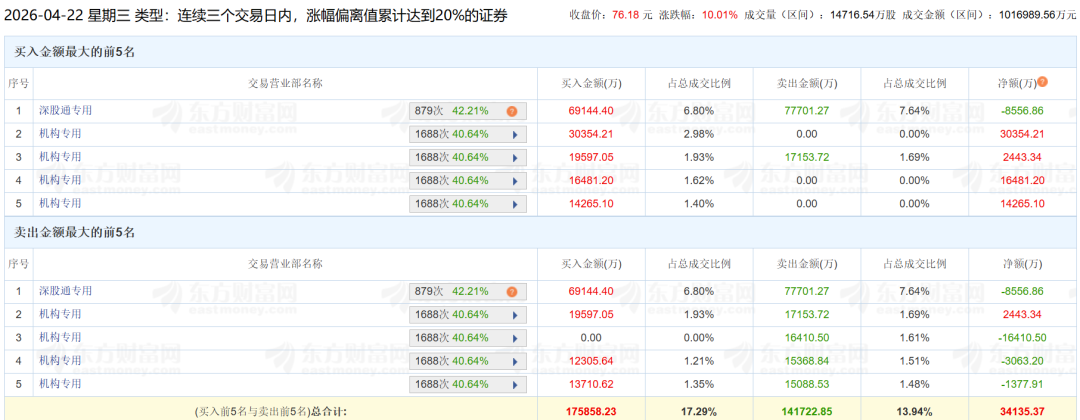The height and width of the screenshot is (420, 1080).
Task: Open 深股通专用 link in sell top 5
Action: [x=65, y=291]
